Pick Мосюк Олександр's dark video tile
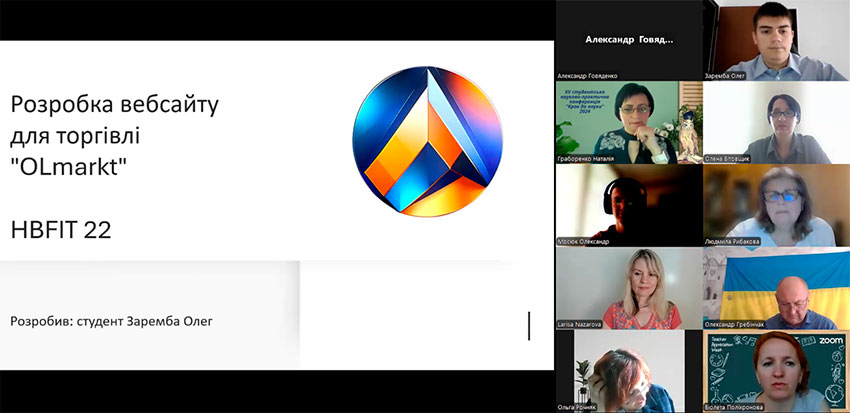The image size is (850, 413). click(x=628, y=205)
